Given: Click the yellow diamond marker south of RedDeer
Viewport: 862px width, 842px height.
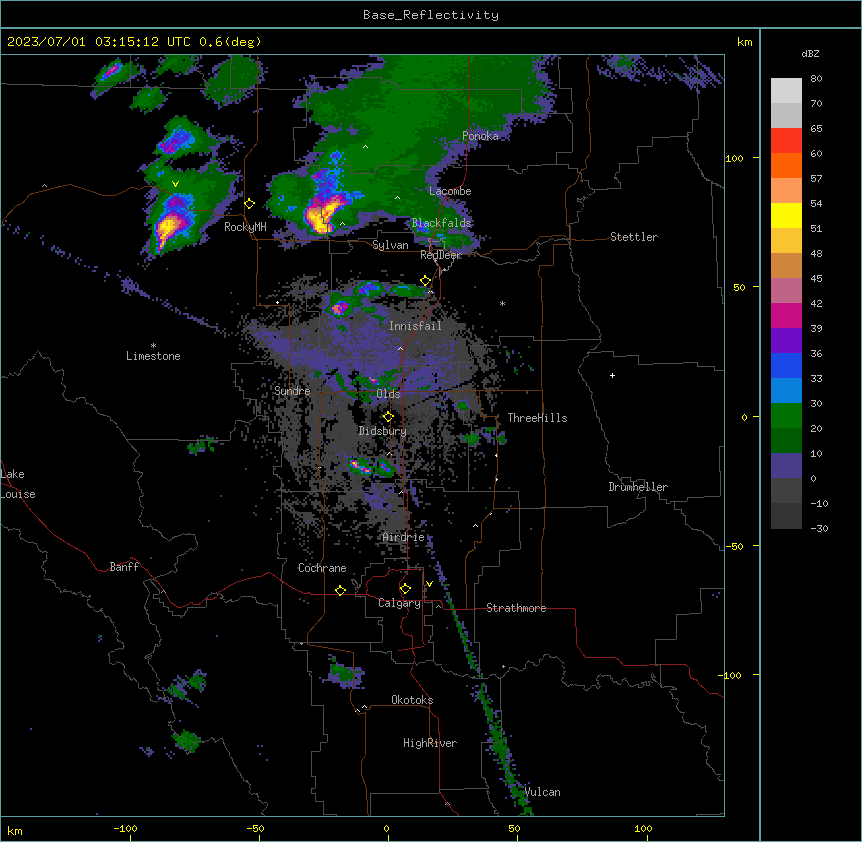Looking at the screenshot, I should [x=426, y=281].
